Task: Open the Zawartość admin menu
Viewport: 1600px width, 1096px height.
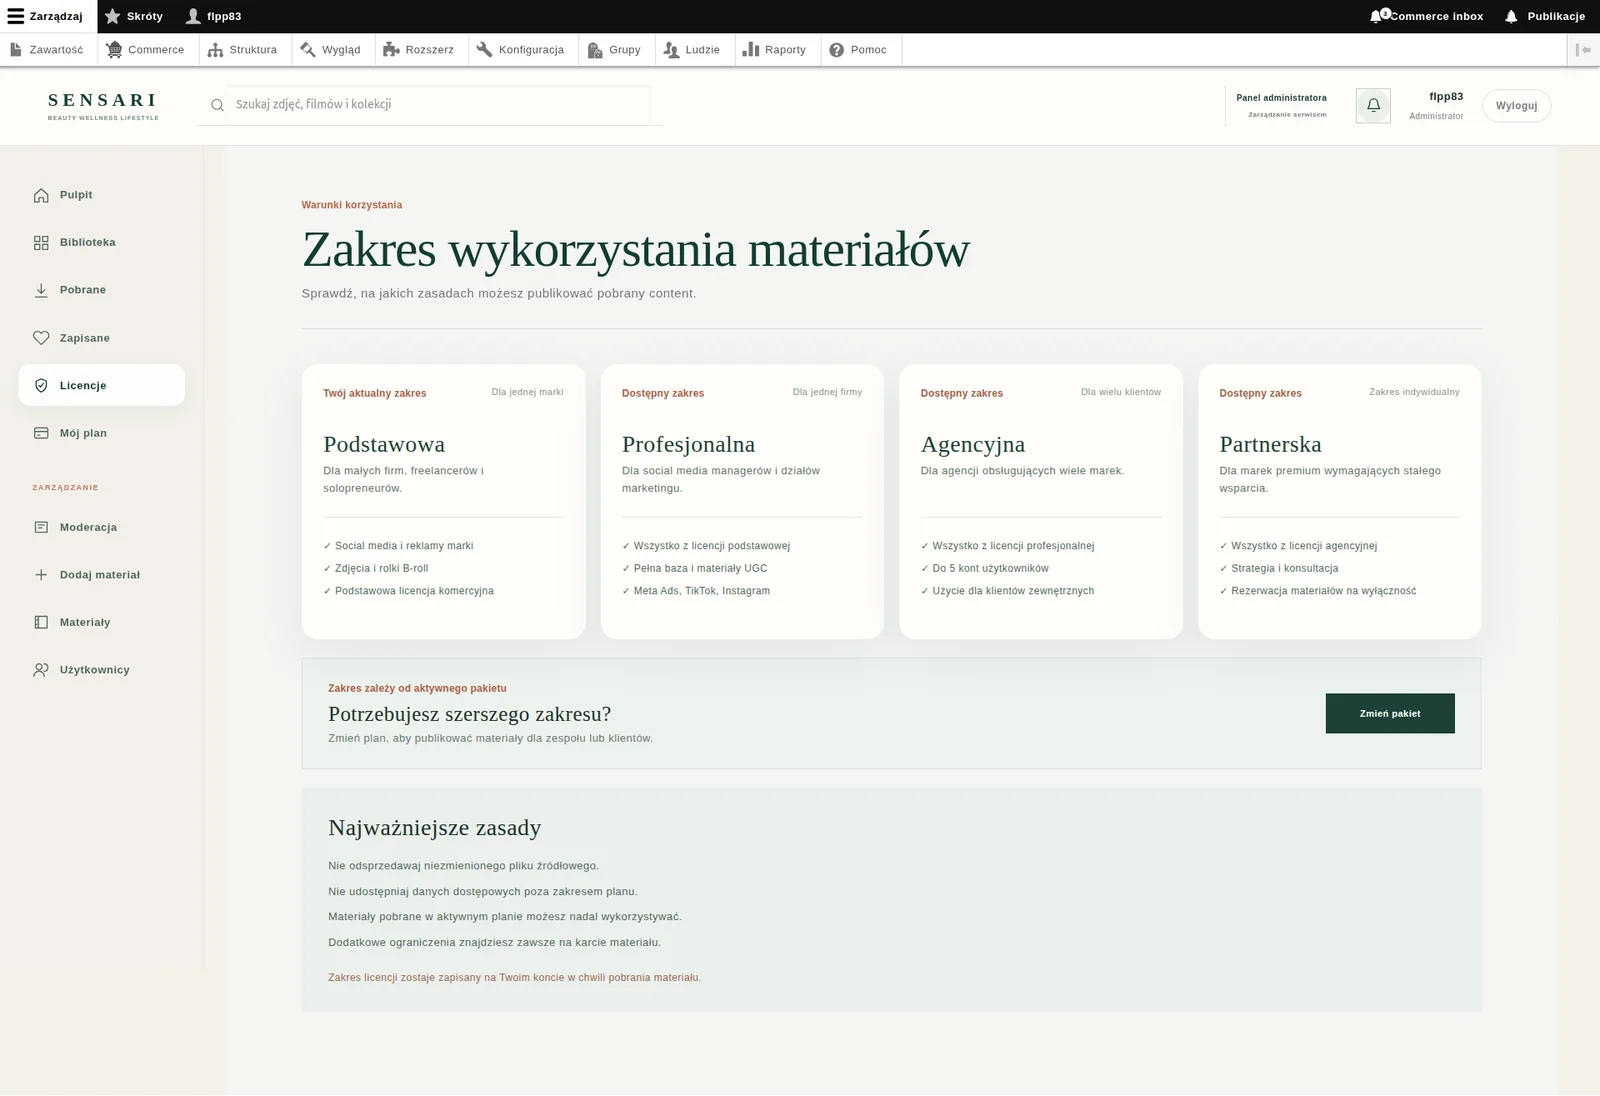Action: coord(47,50)
